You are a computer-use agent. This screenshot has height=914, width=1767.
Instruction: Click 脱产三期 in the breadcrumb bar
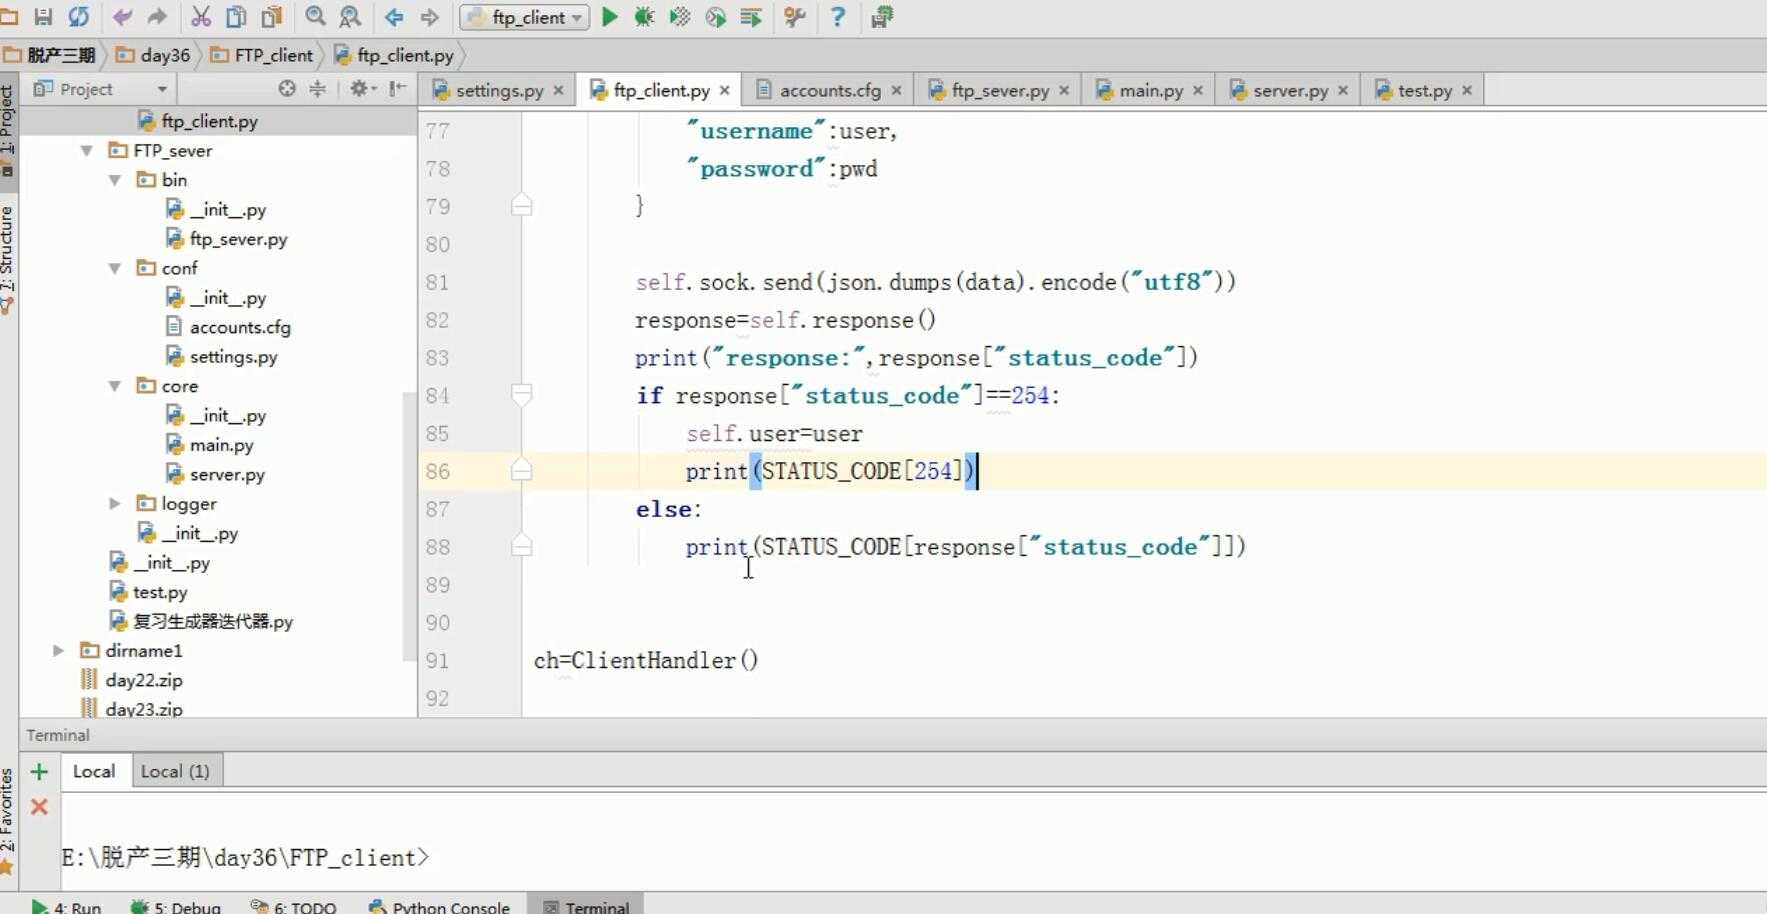point(51,55)
